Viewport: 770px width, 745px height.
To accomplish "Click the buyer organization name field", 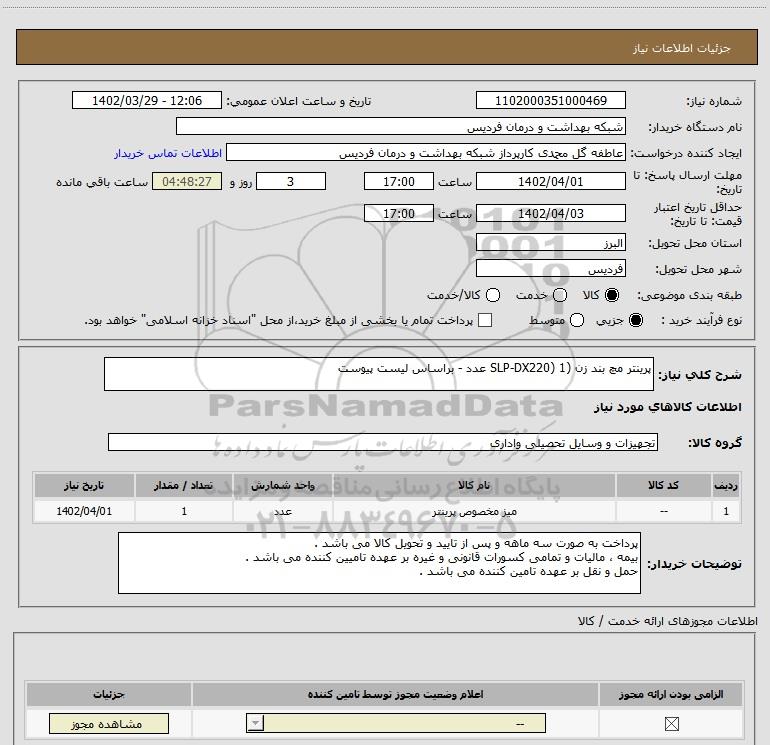I will [x=401, y=126].
